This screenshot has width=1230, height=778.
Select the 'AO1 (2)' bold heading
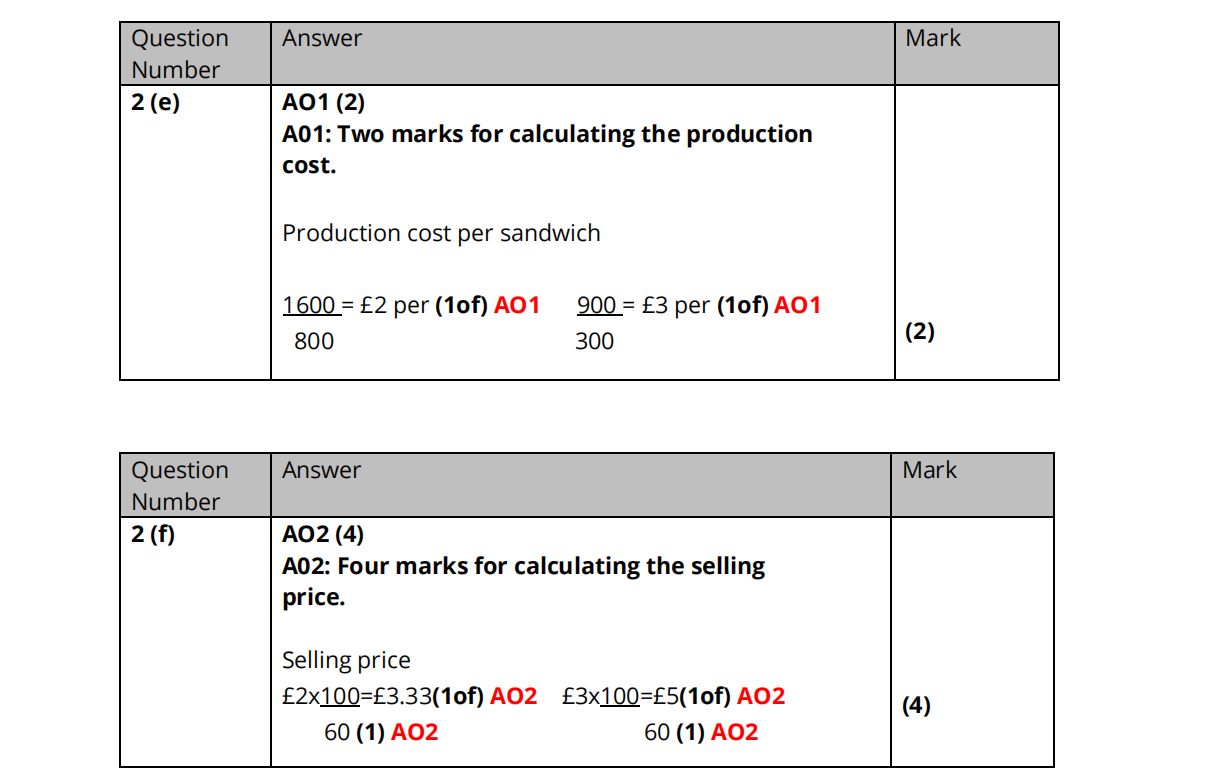pos(323,102)
